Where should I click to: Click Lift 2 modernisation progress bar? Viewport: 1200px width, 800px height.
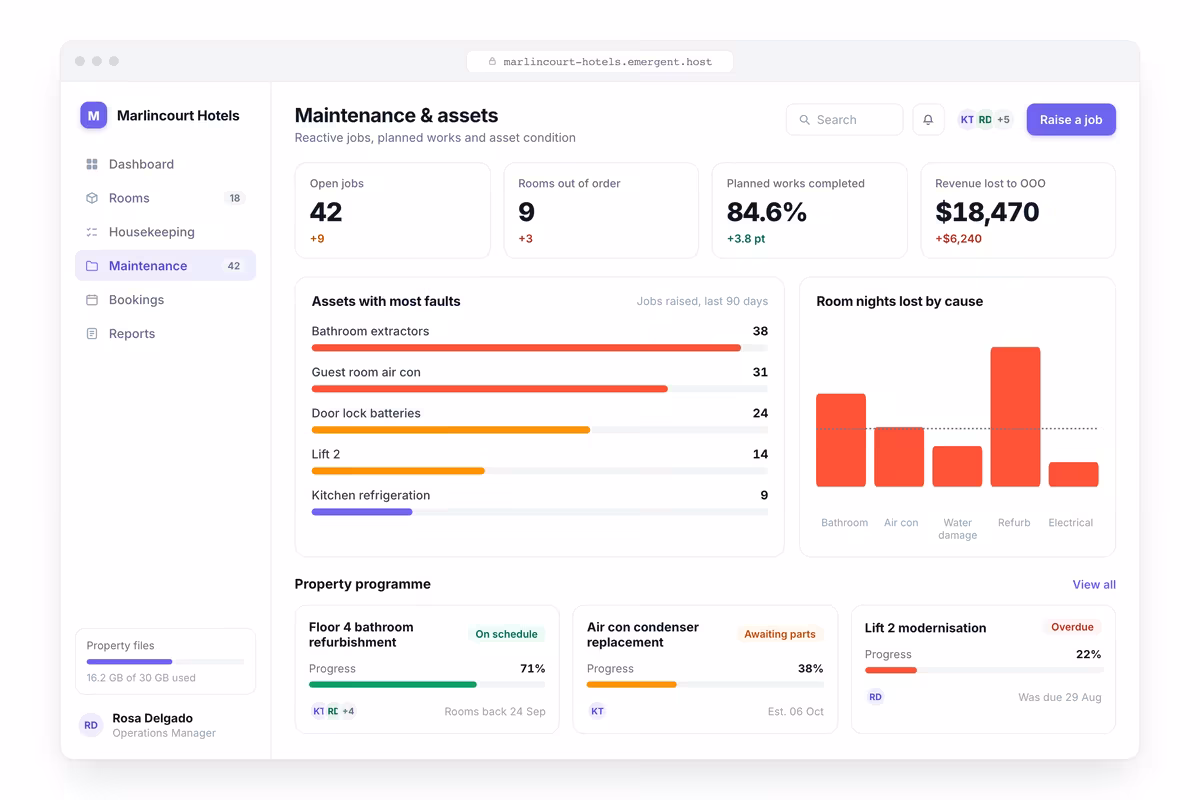pyautogui.click(x=983, y=671)
